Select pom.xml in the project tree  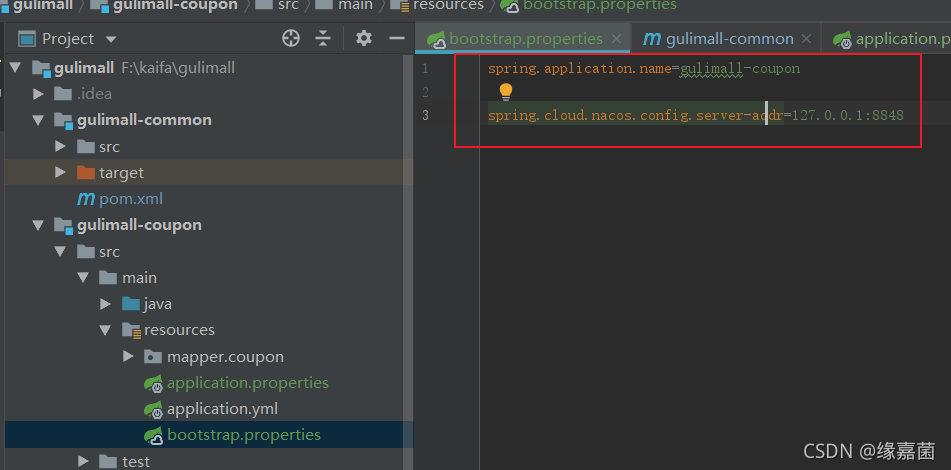point(131,199)
